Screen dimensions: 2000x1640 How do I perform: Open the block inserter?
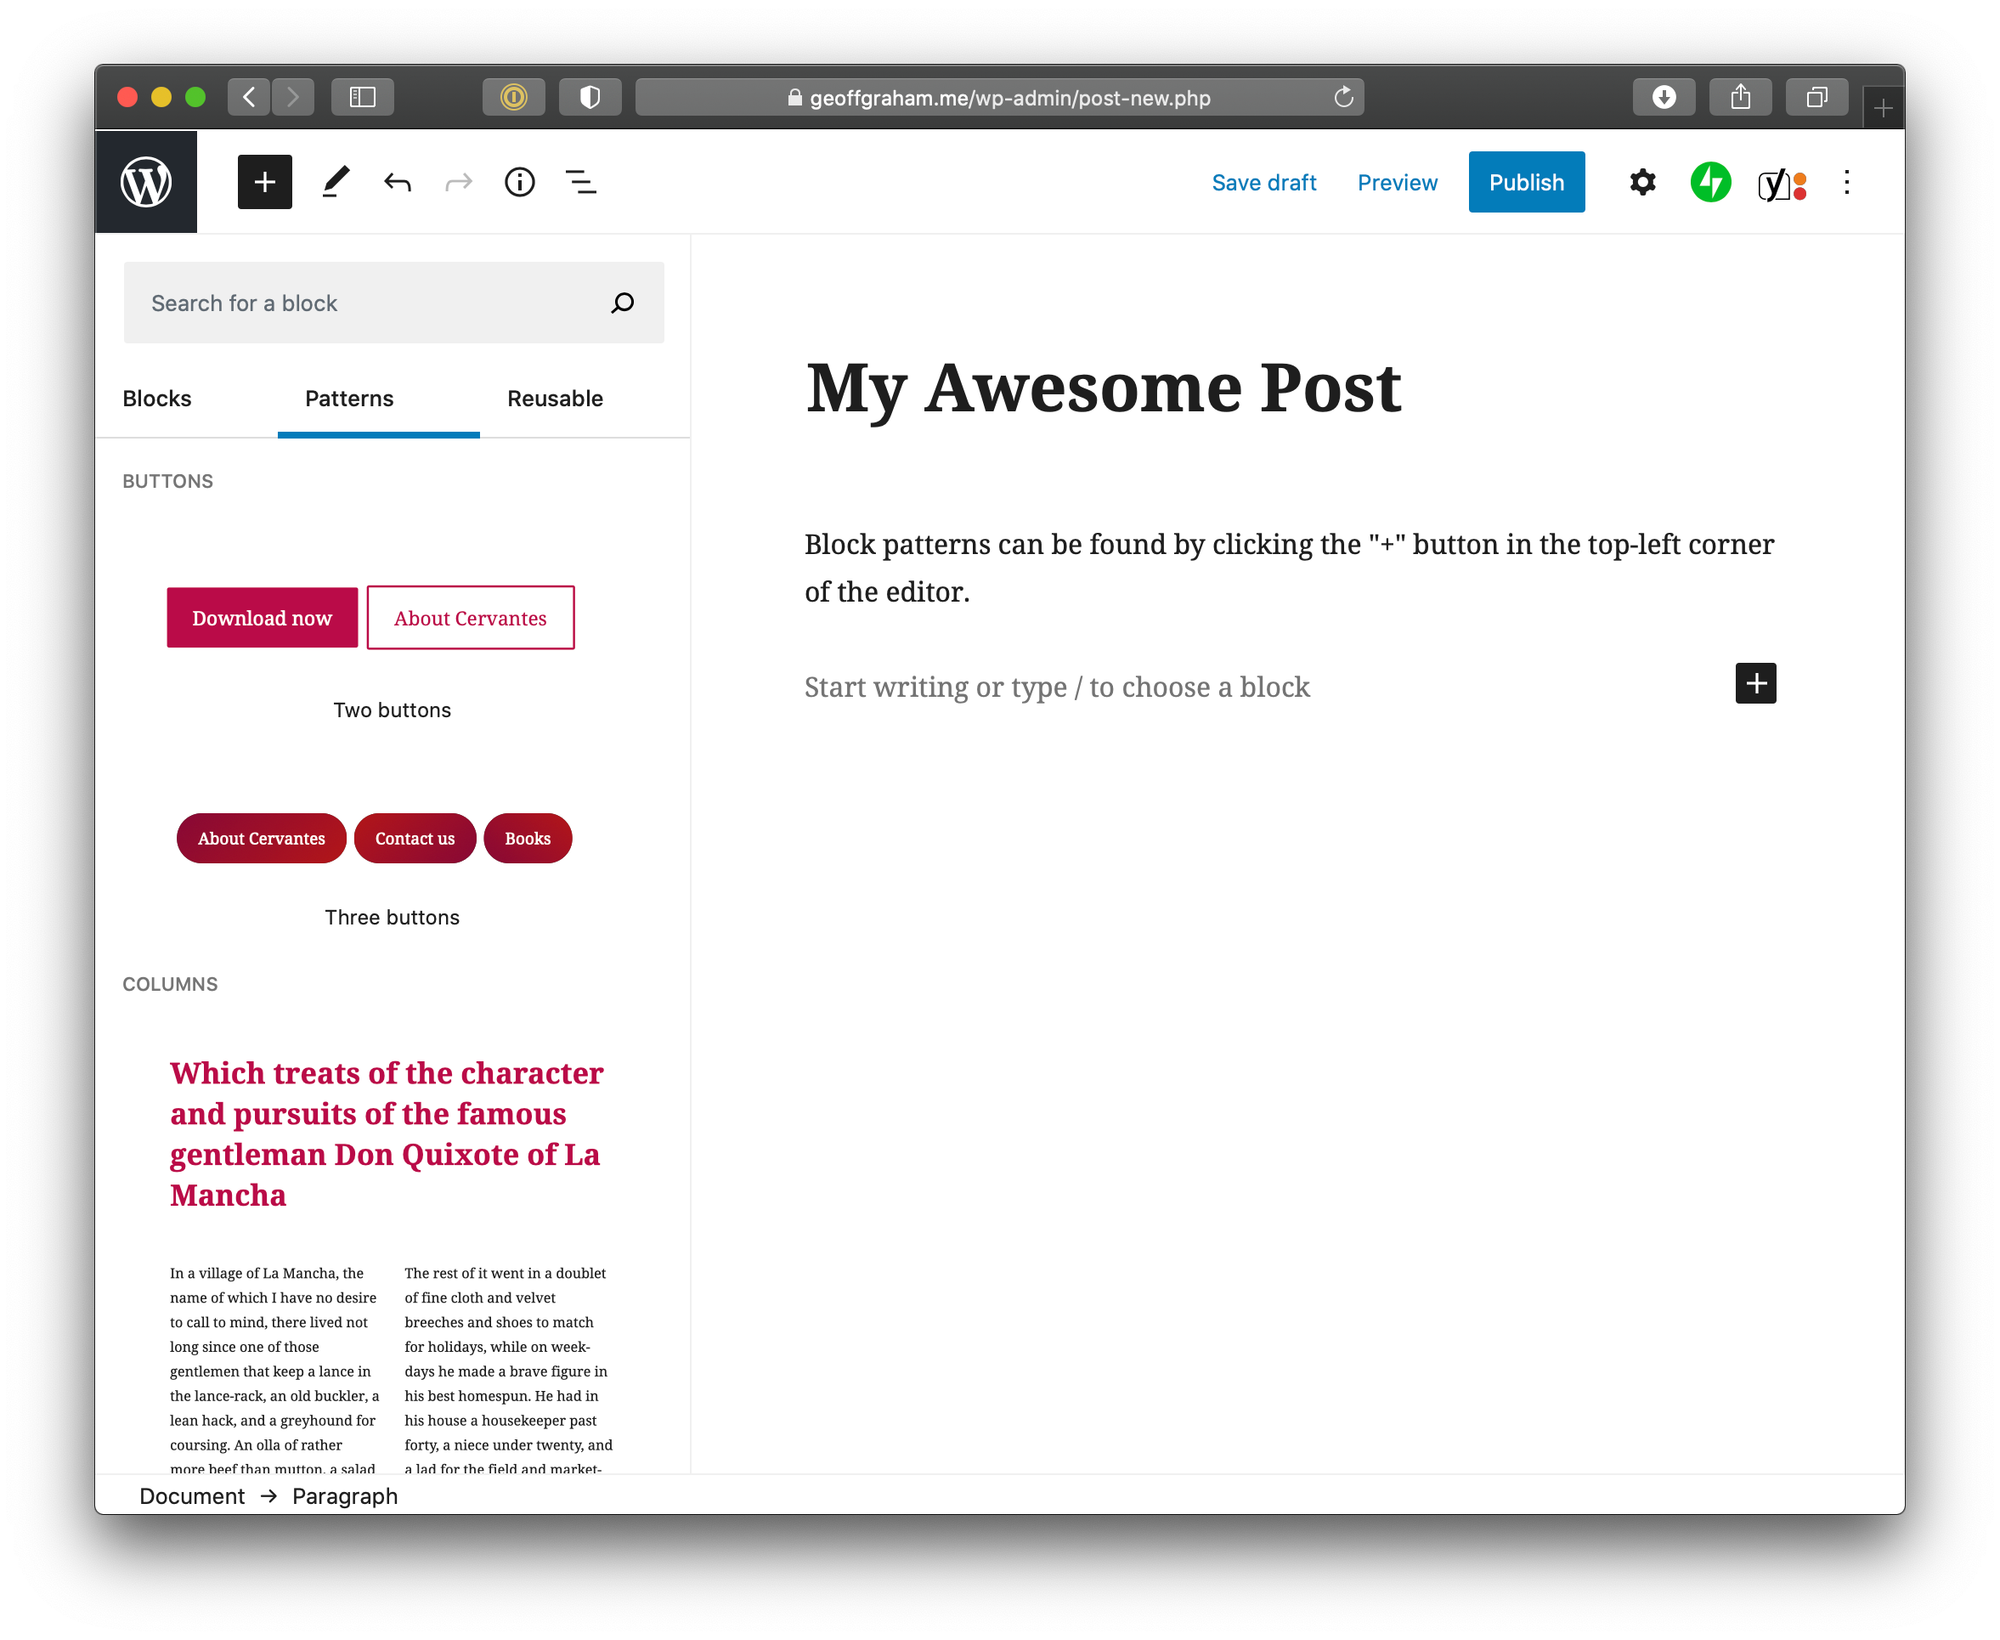pos(264,181)
